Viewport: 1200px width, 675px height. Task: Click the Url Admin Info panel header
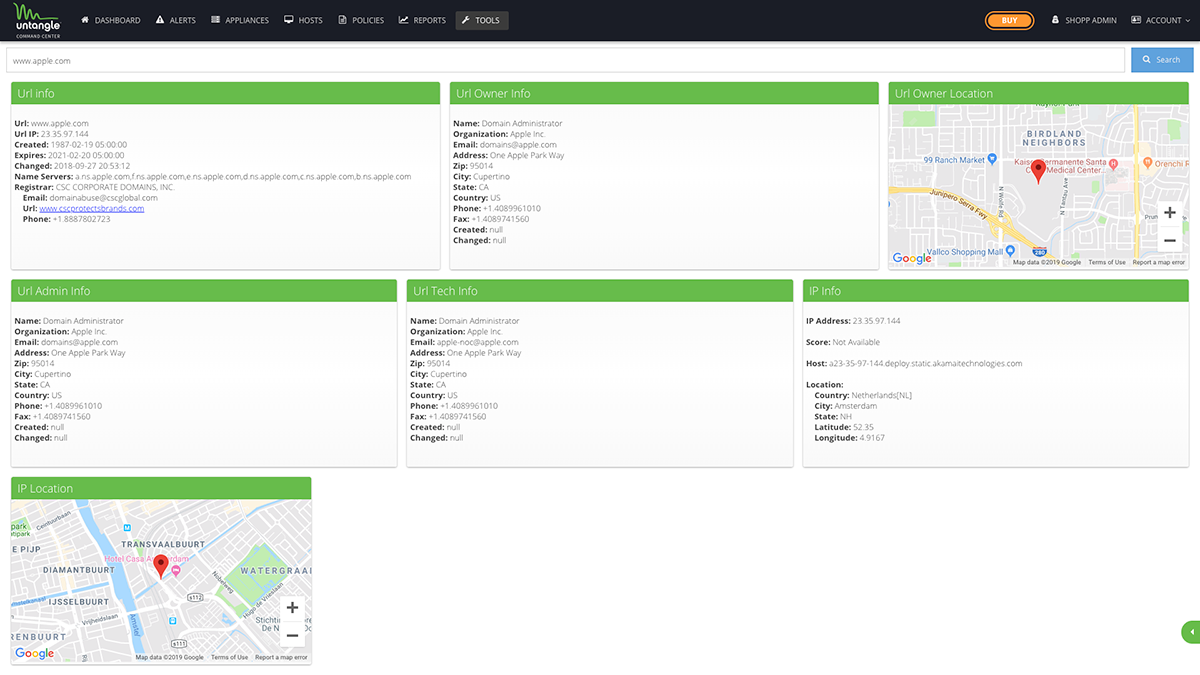point(204,291)
